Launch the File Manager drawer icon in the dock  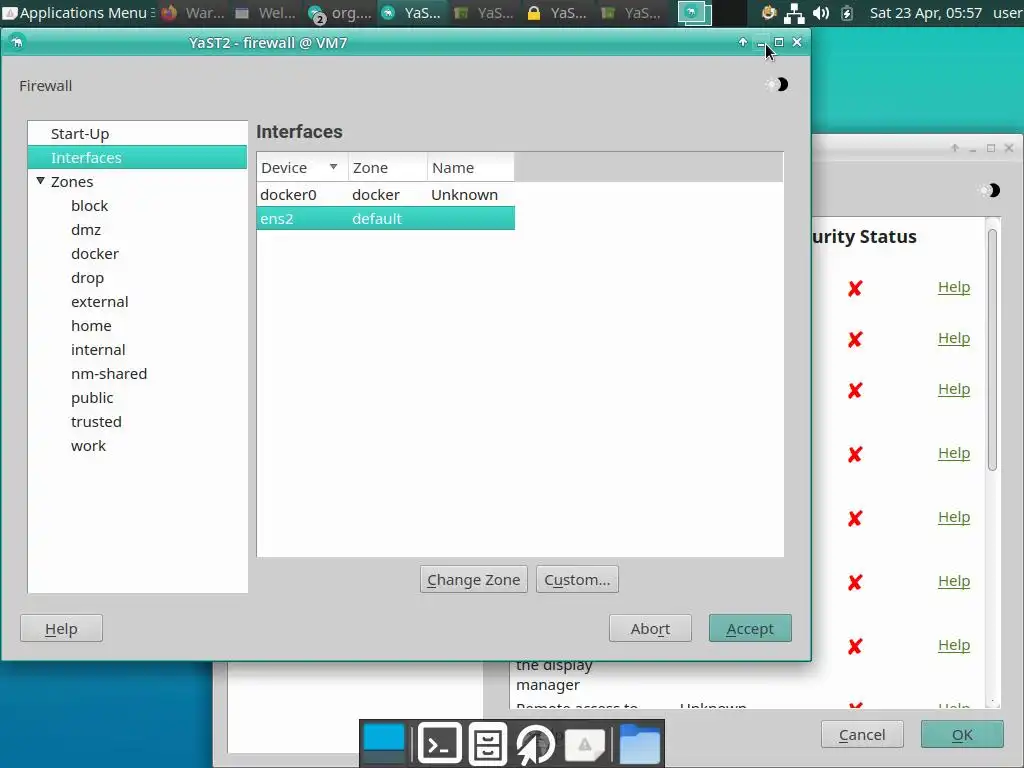click(487, 743)
